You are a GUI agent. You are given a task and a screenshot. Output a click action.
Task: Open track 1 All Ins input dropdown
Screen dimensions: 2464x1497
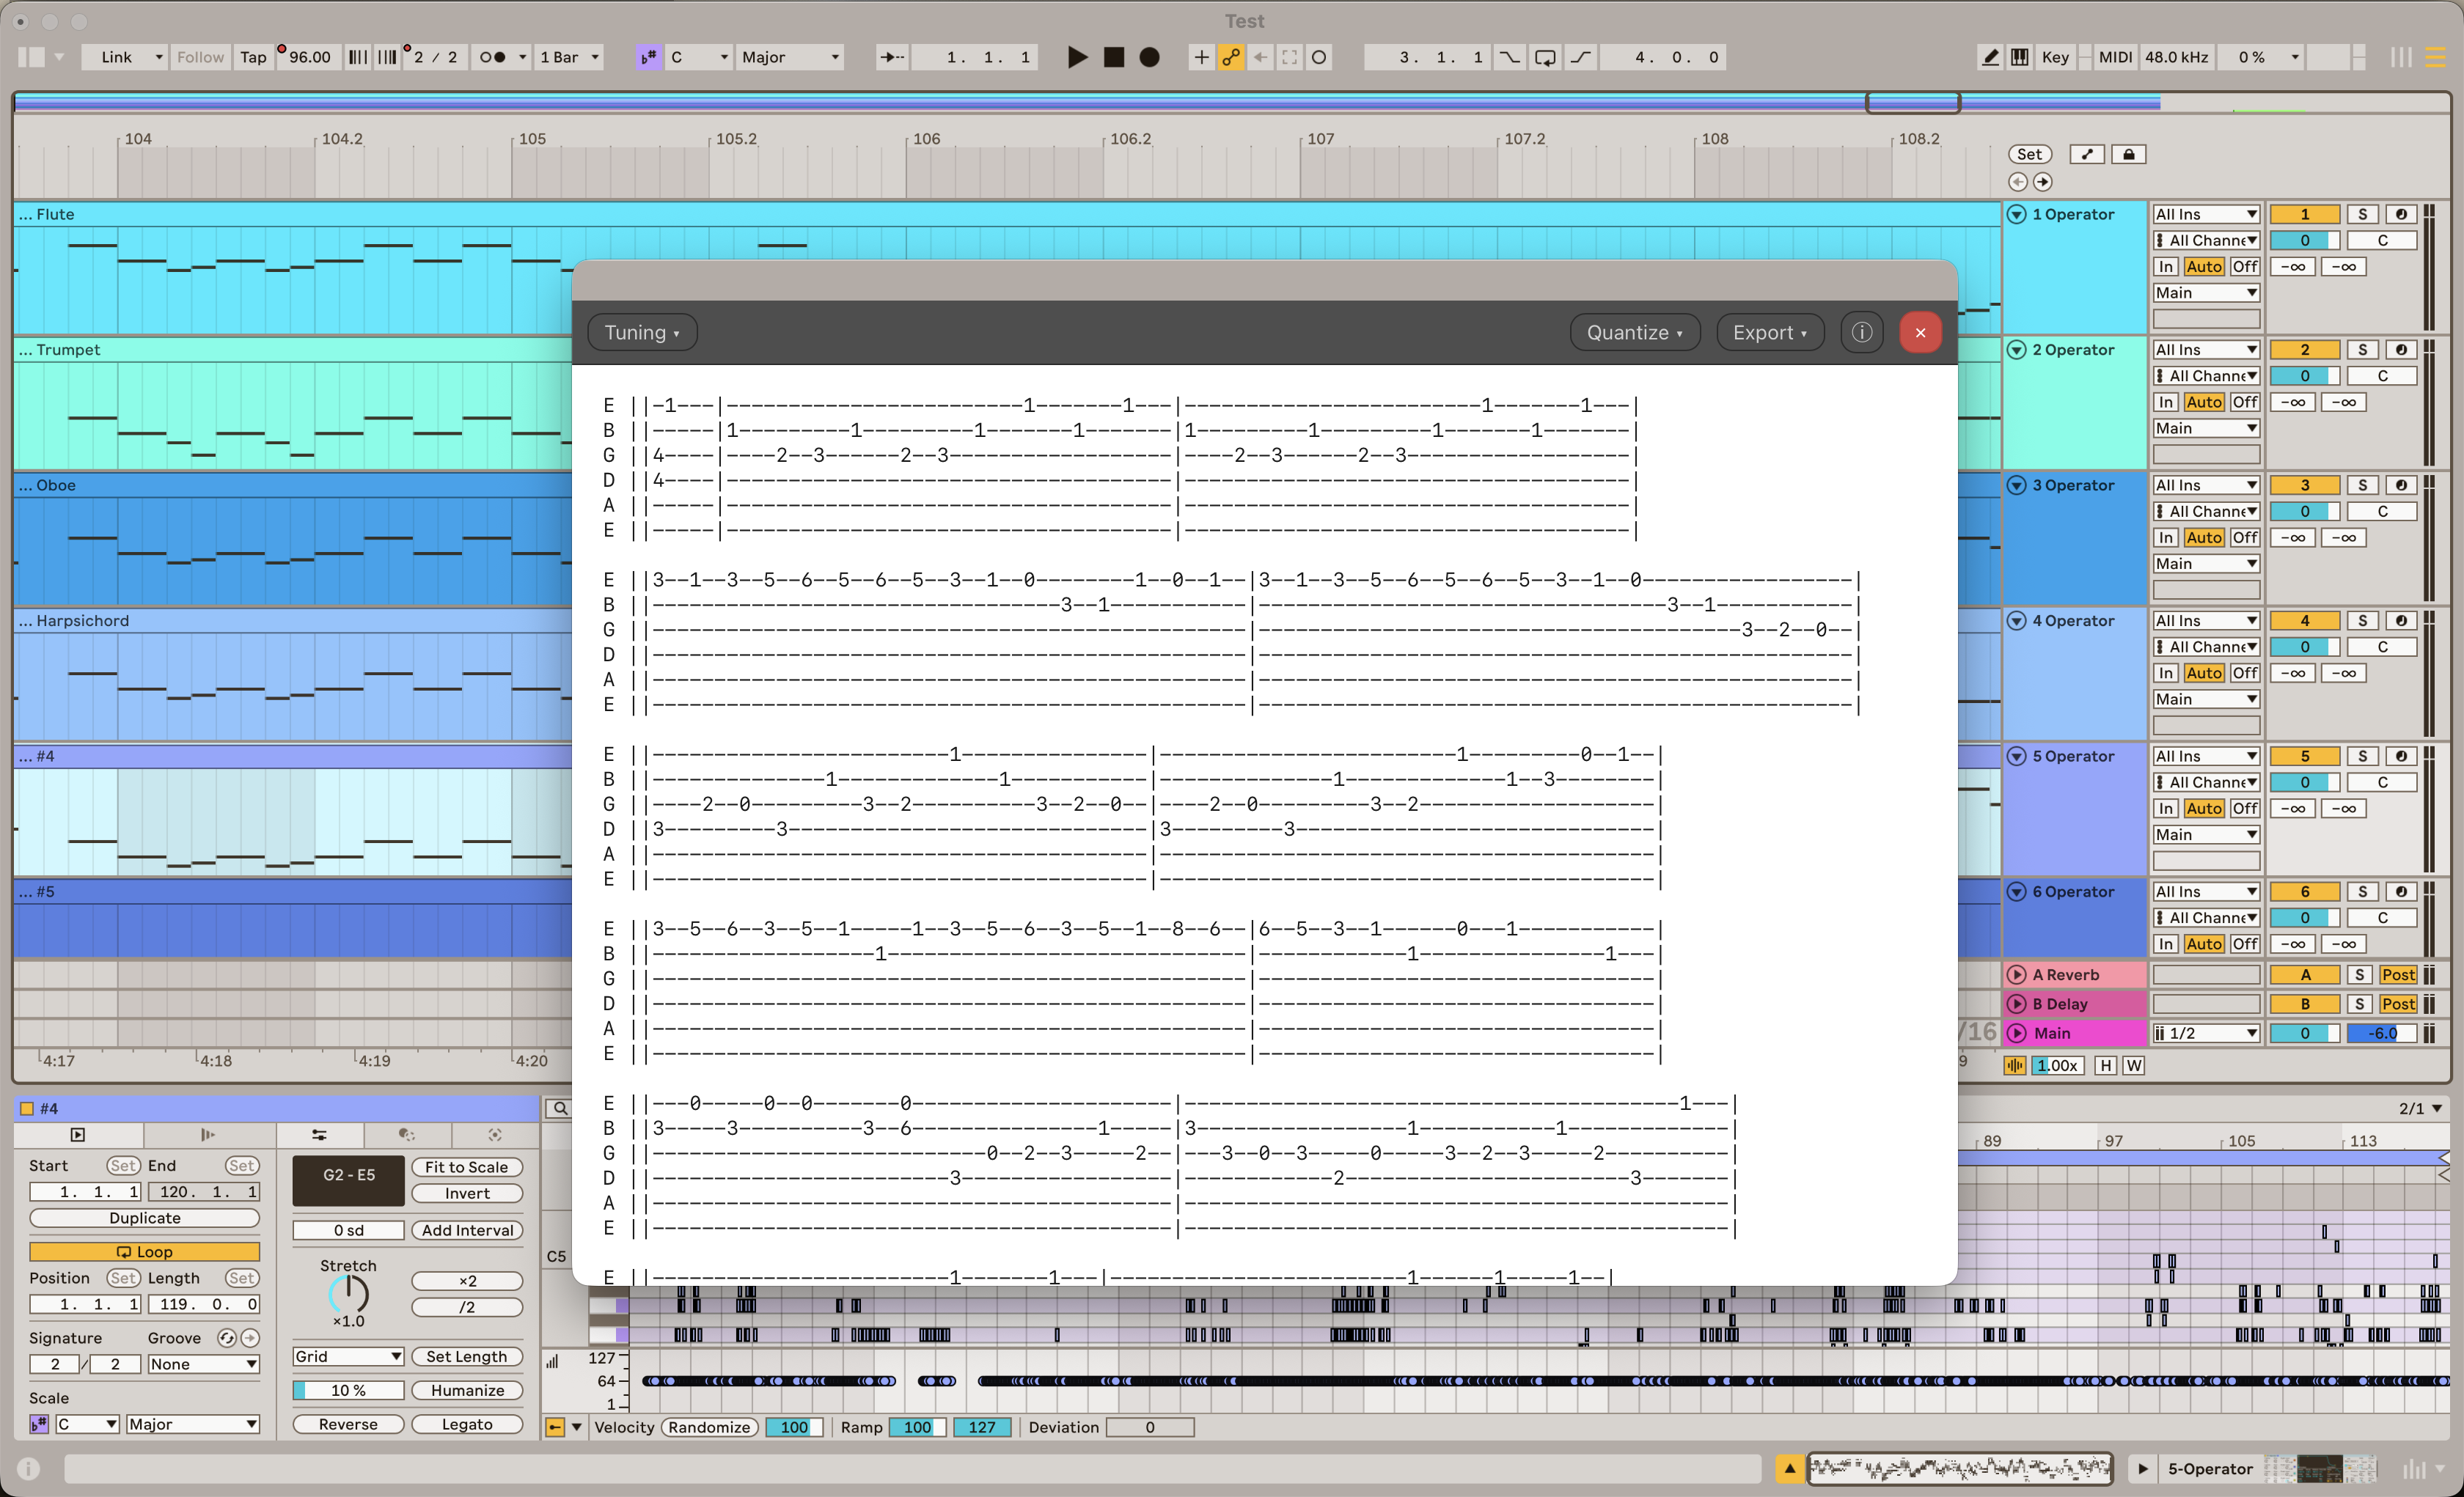pyautogui.click(x=2206, y=214)
